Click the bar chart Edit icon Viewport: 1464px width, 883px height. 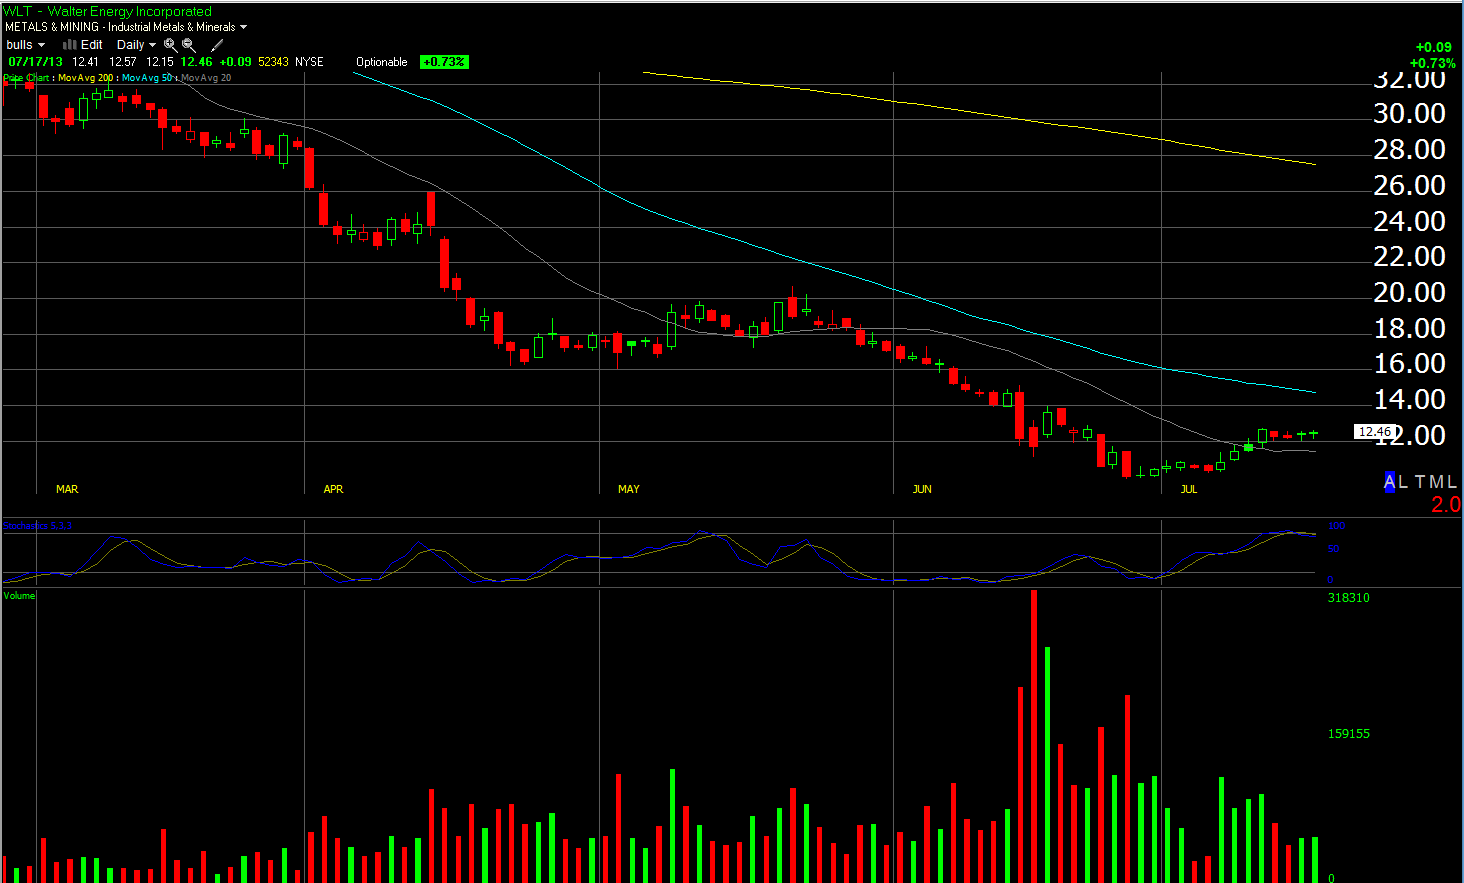coord(70,45)
